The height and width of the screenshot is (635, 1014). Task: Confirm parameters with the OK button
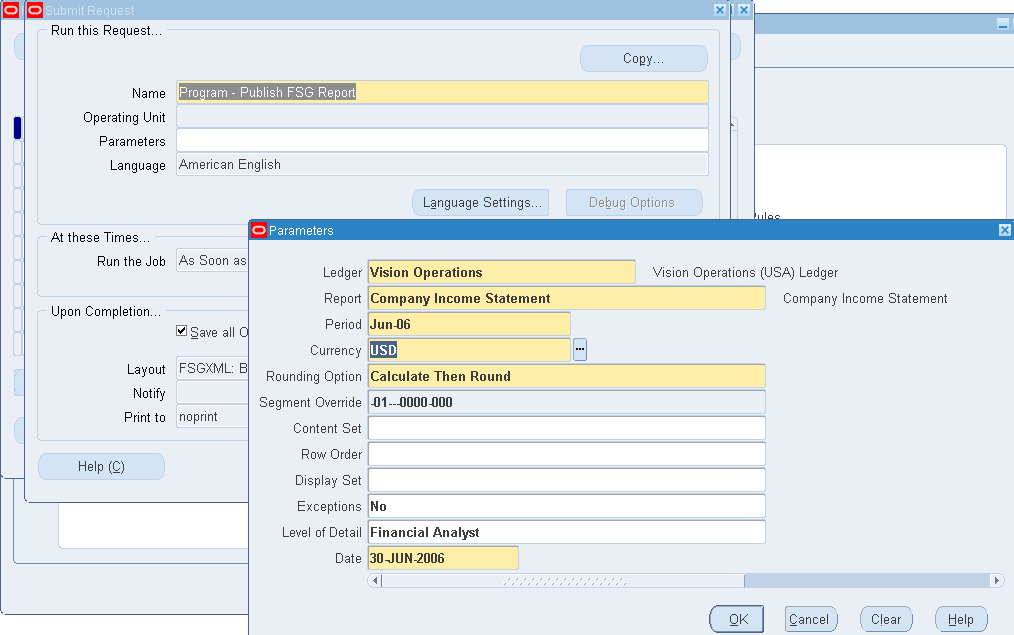click(x=736, y=618)
